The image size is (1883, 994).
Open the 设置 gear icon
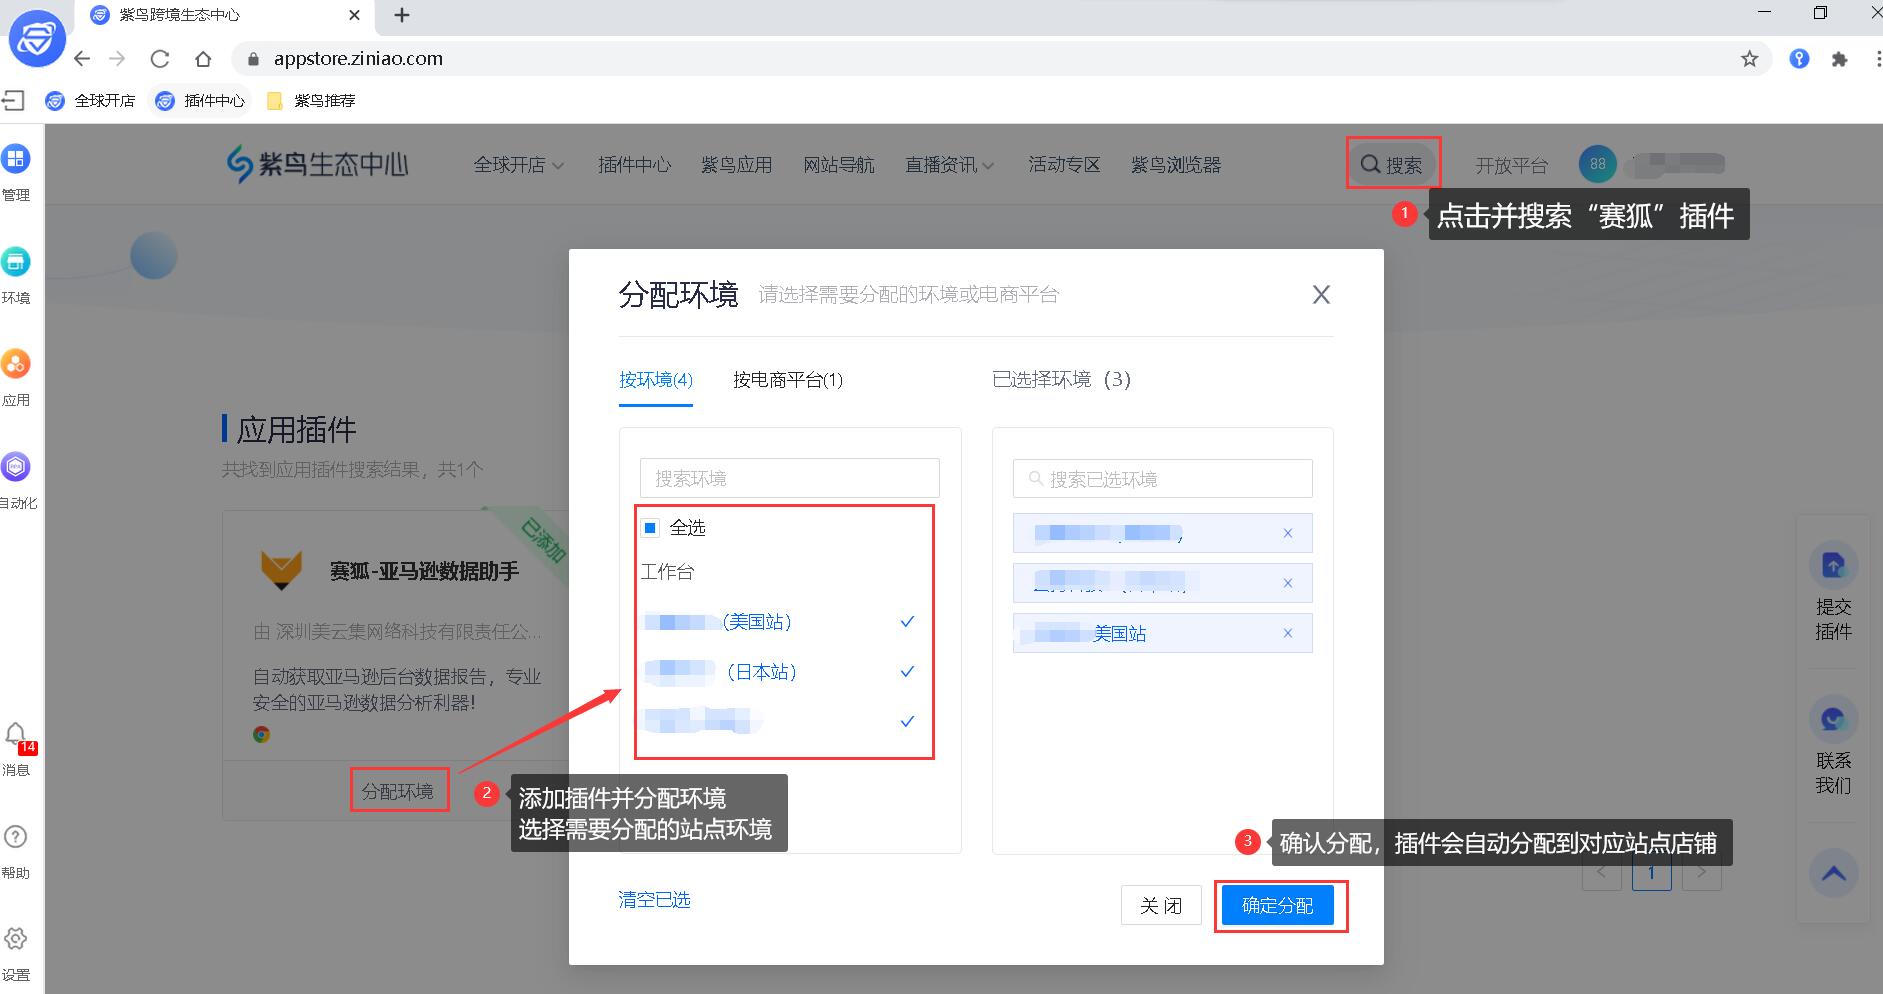[x=16, y=939]
